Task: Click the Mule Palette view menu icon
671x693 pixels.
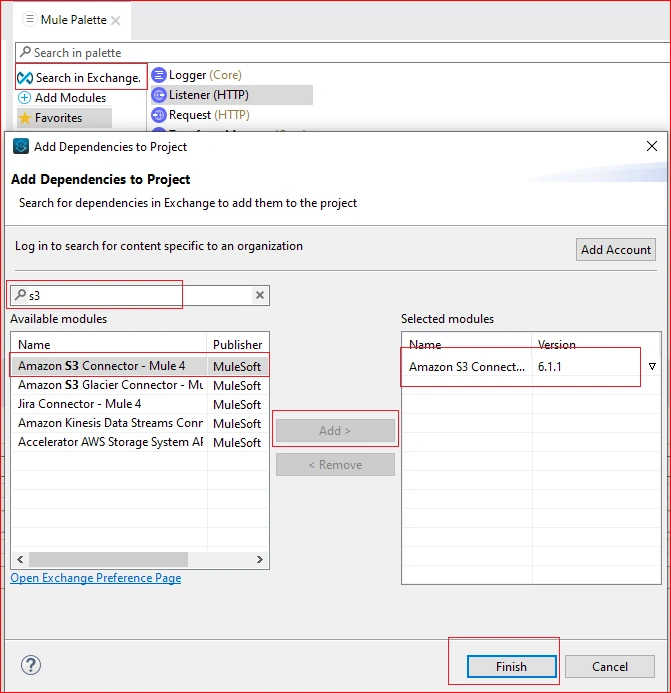Action: pos(30,19)
